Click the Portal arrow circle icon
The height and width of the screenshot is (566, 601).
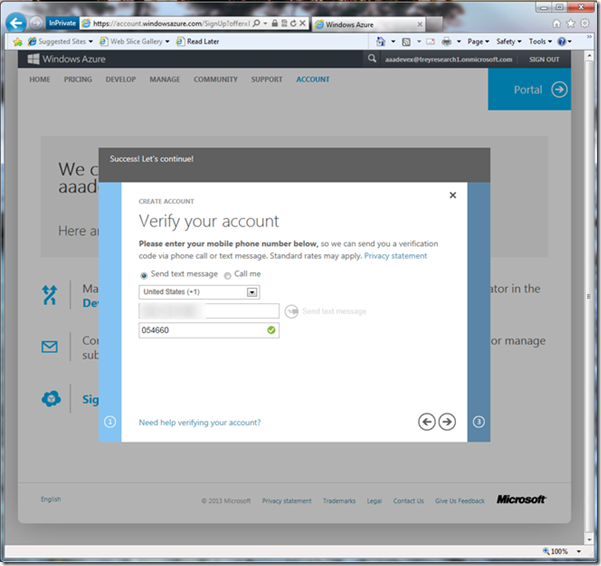click(x=559, y=90)
